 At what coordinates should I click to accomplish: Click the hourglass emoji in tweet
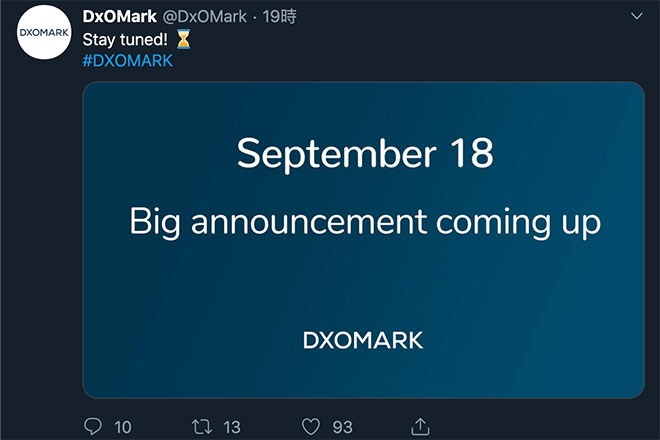[x=184, y=39]
